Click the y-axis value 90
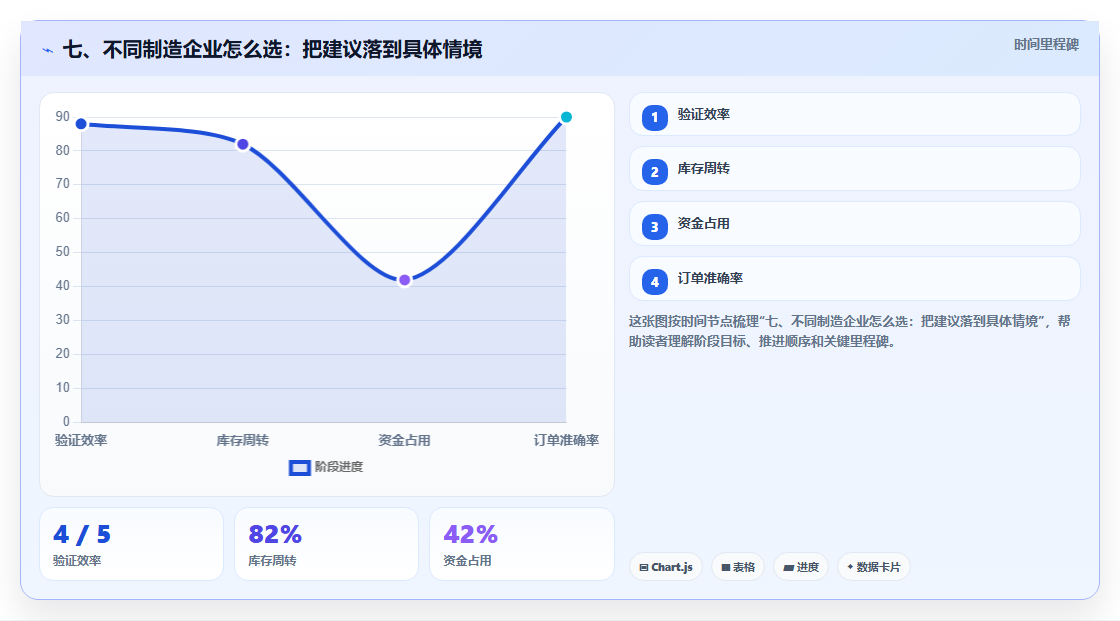 [x=63, y=116]
